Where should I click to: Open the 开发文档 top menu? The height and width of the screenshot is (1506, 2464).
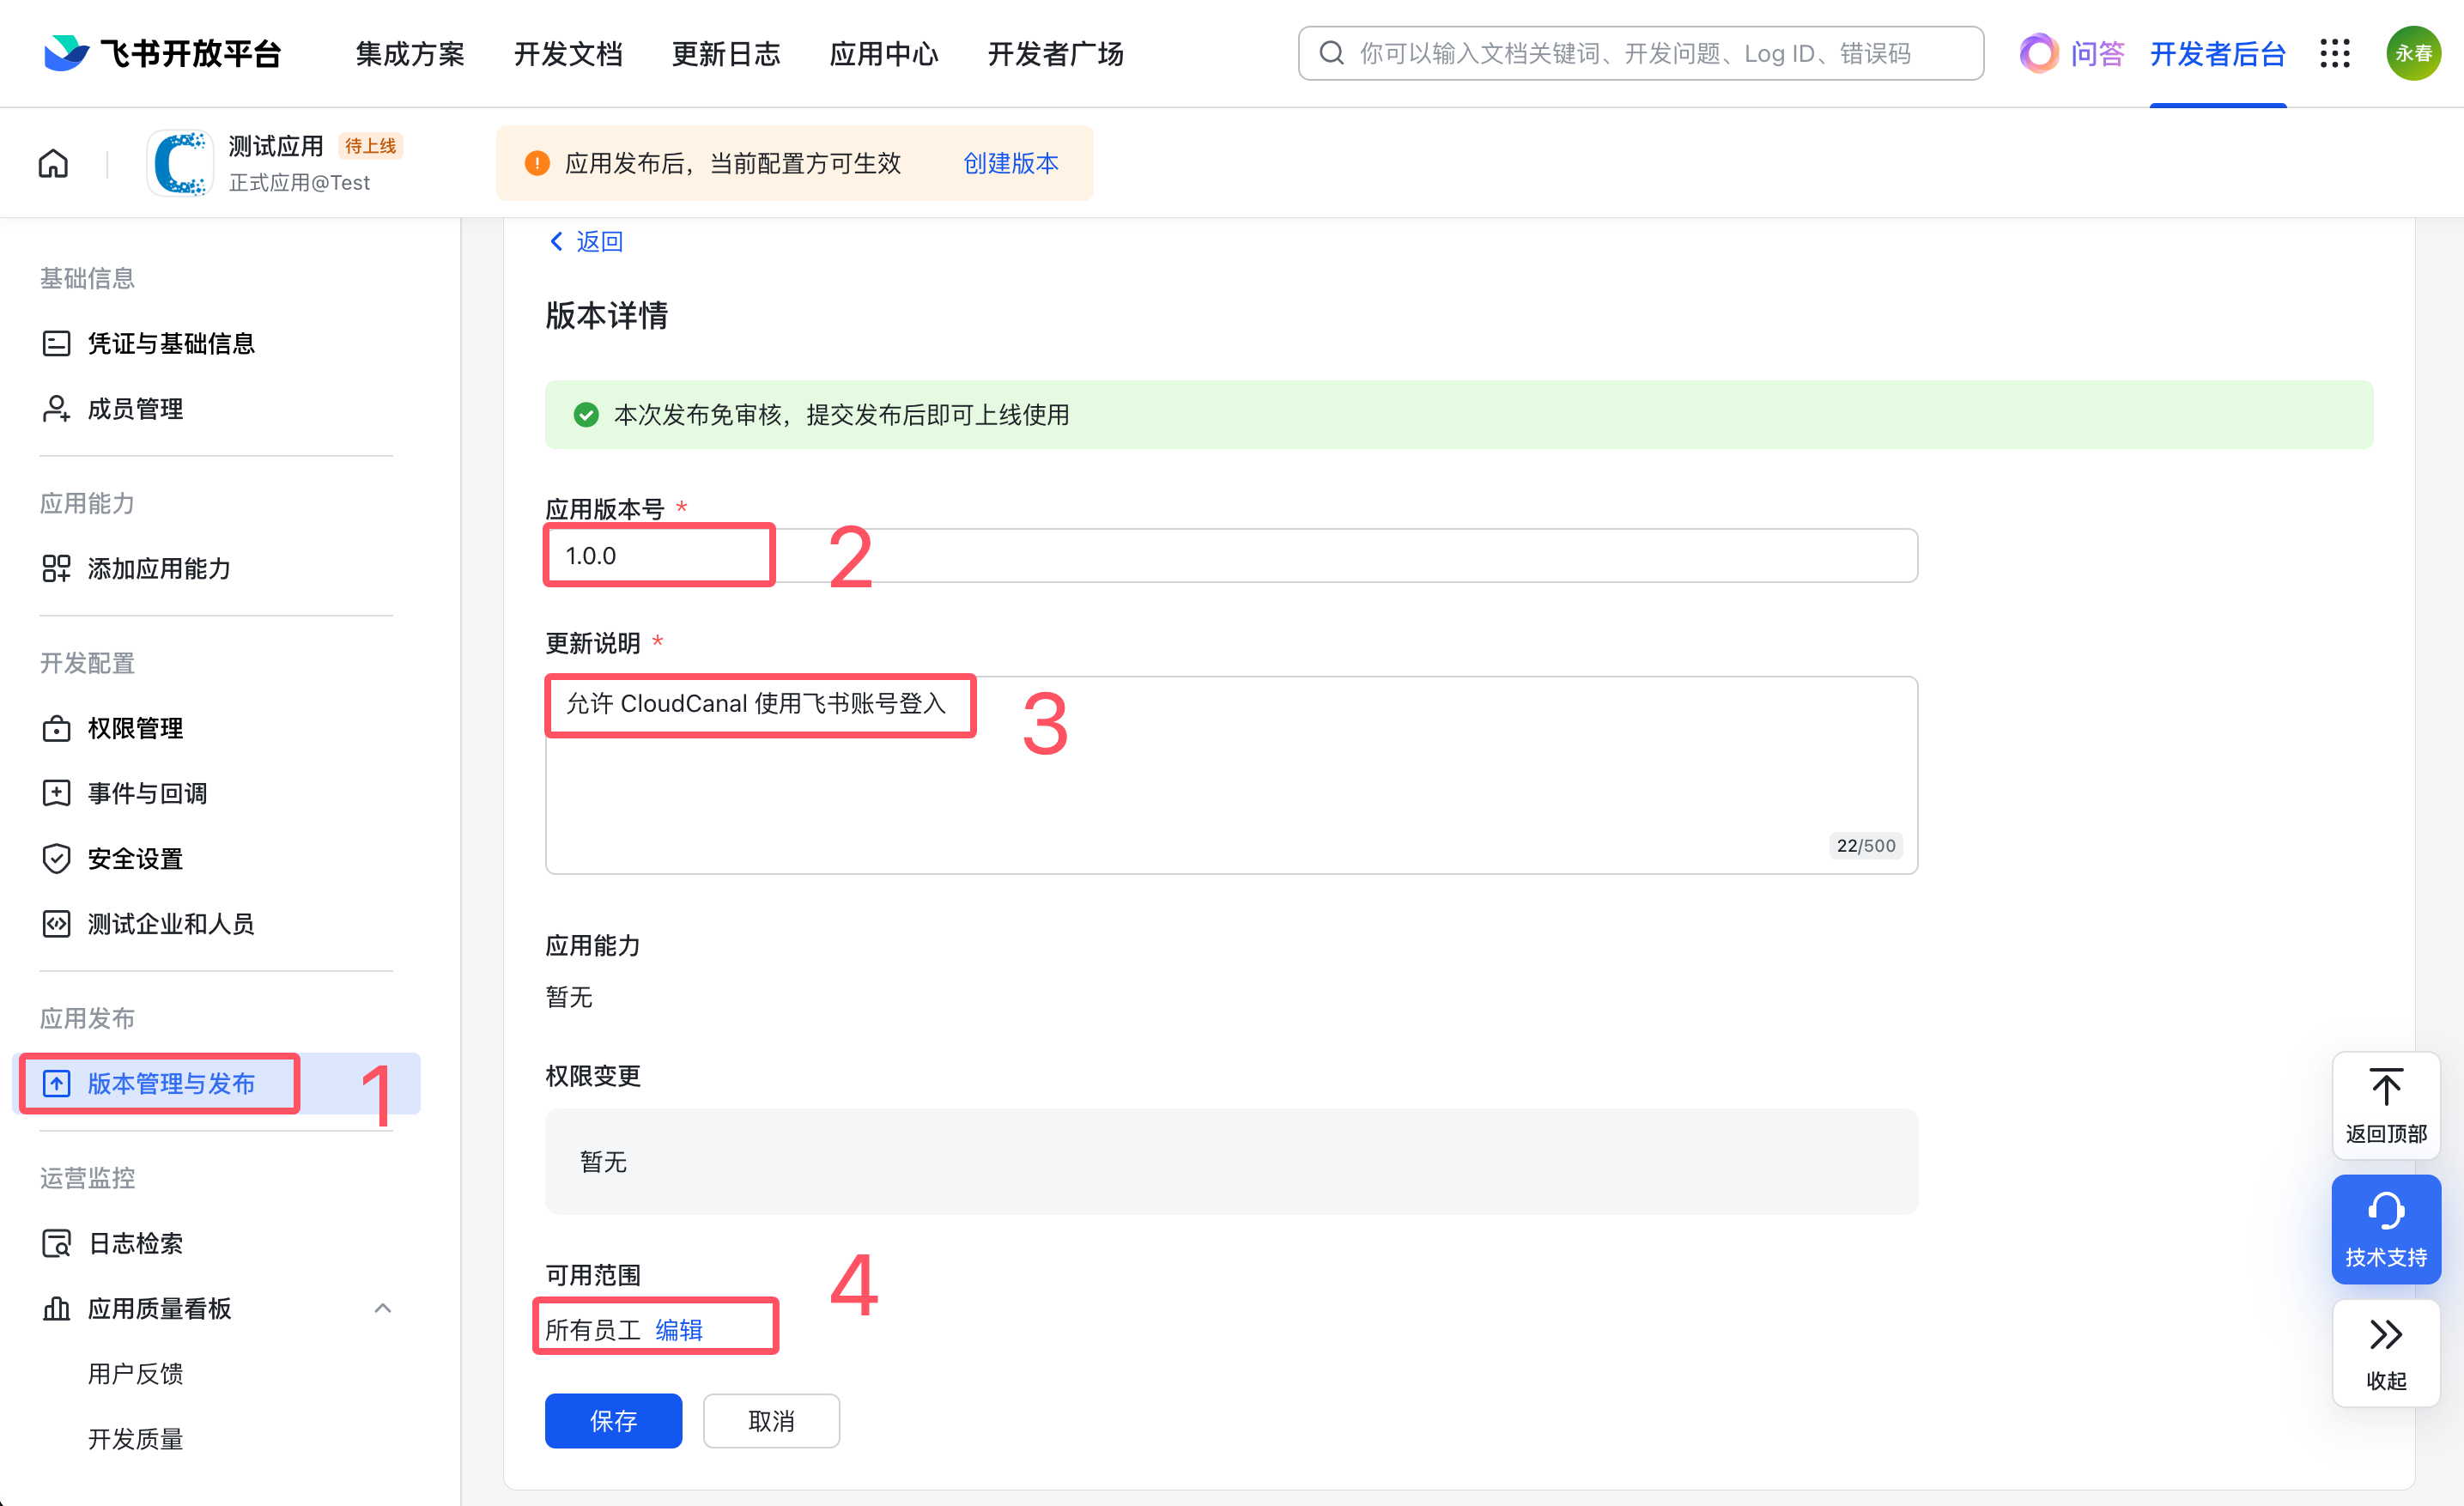[567, 53]
